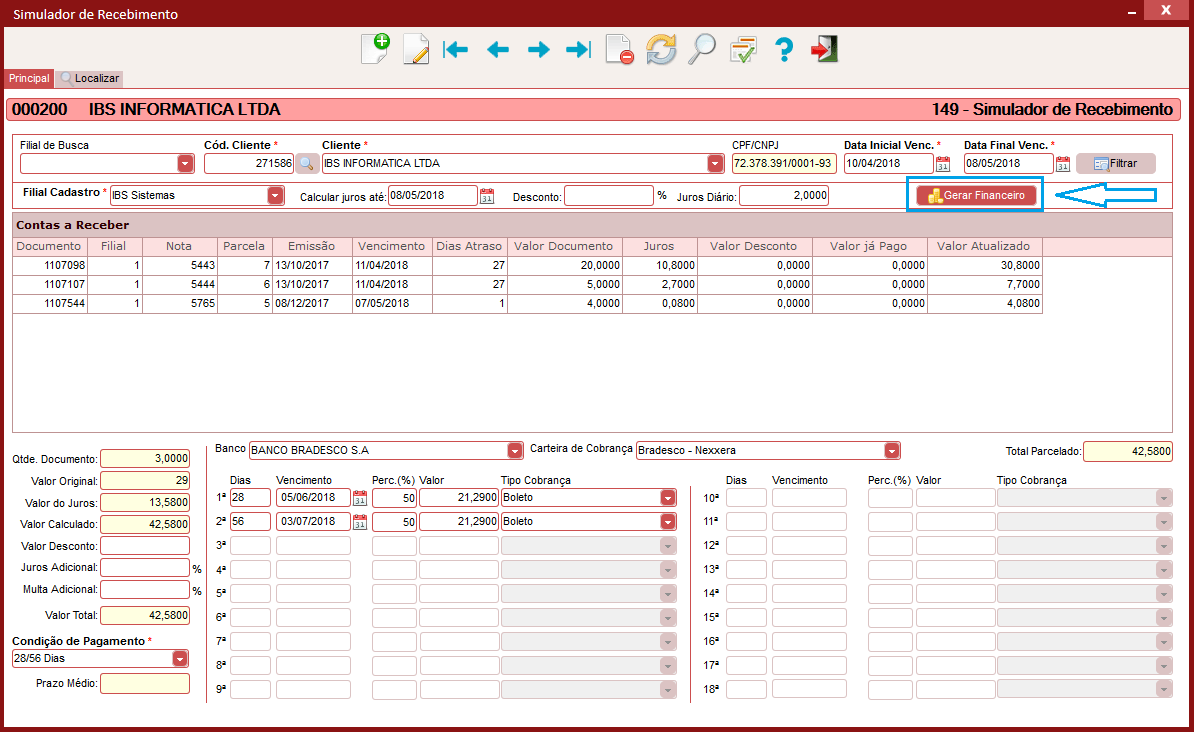Screen dimensions: 1194x732
Task: Open calendar for Calcular juros até
Action: [487, 196]
